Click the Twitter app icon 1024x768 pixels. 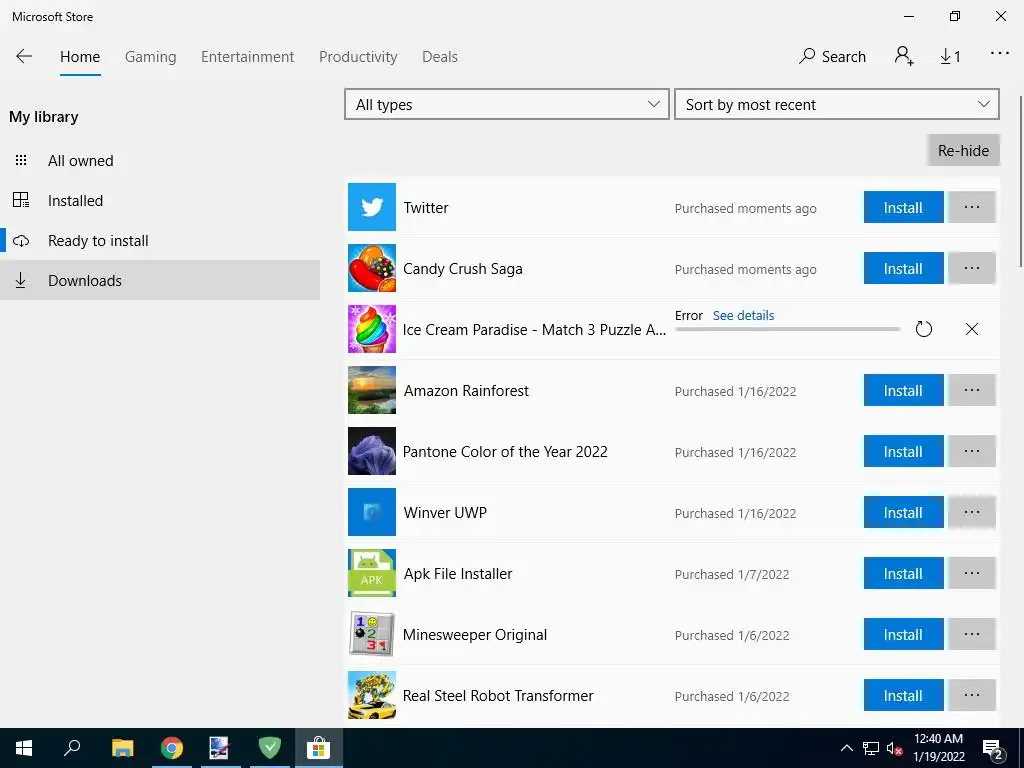(x=372, y=207)
